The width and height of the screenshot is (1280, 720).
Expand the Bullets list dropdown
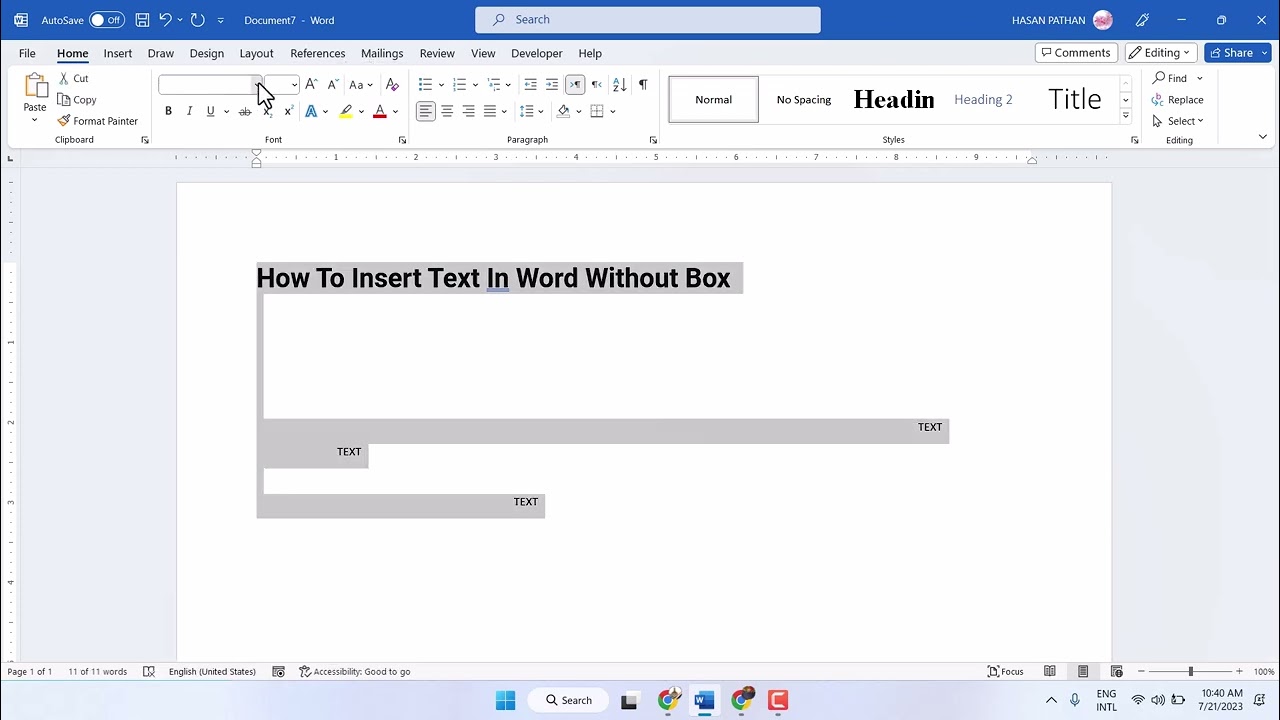click(x=441, y=85)
